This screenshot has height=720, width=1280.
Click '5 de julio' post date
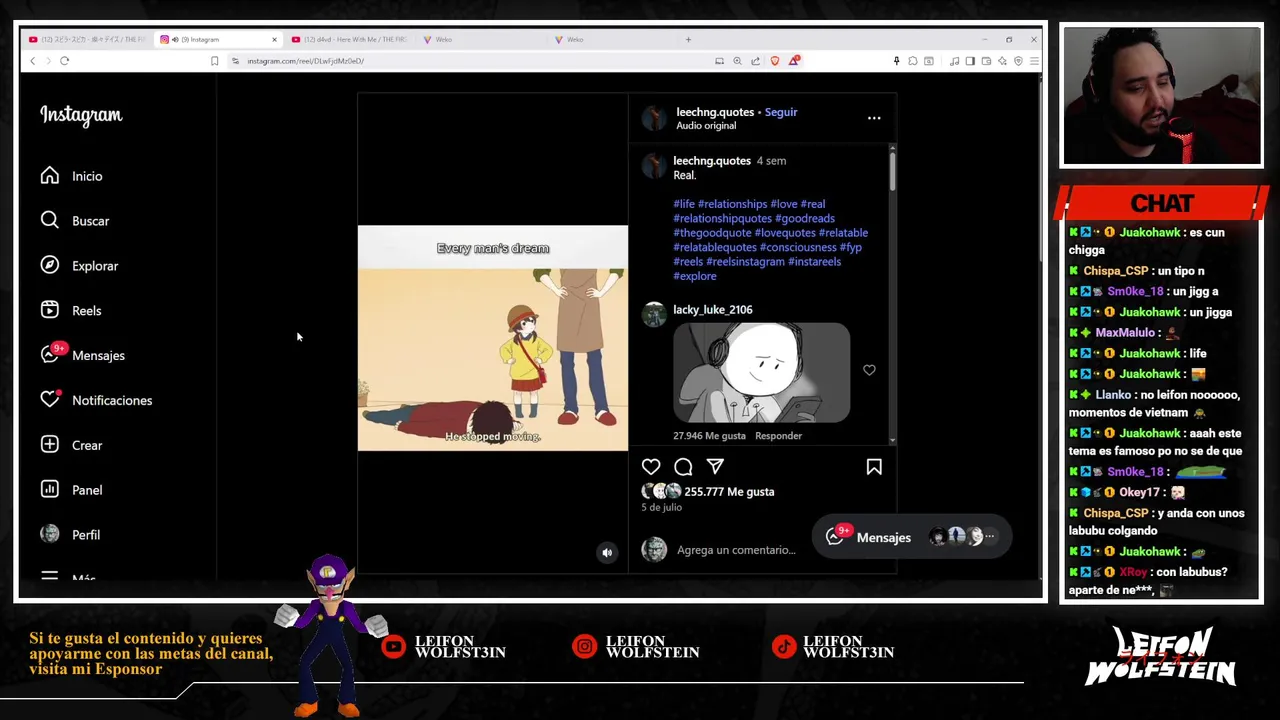pos(661,508)
